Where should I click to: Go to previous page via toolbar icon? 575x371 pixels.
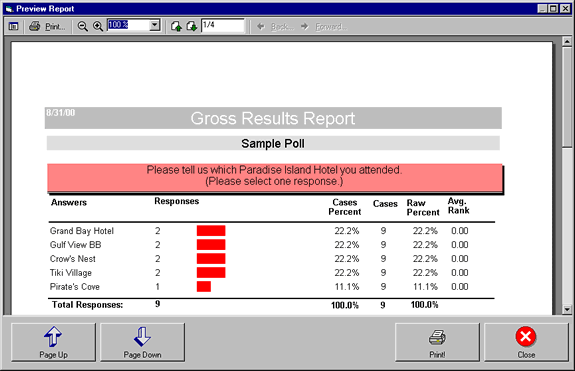click(176, 26)
